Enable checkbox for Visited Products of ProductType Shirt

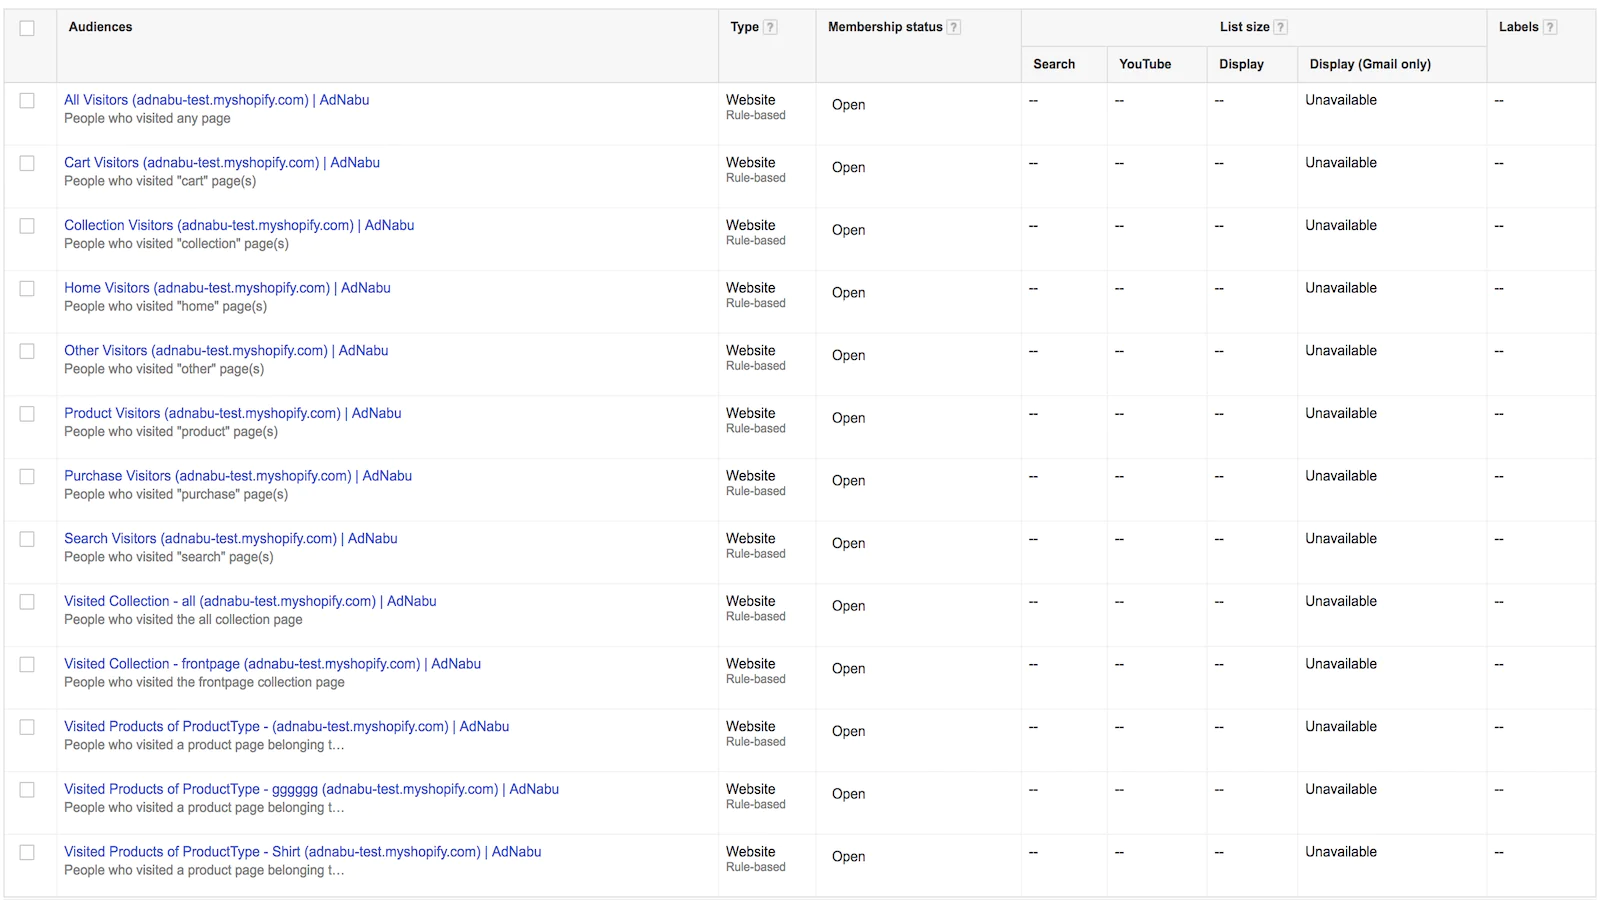point(27,853)
